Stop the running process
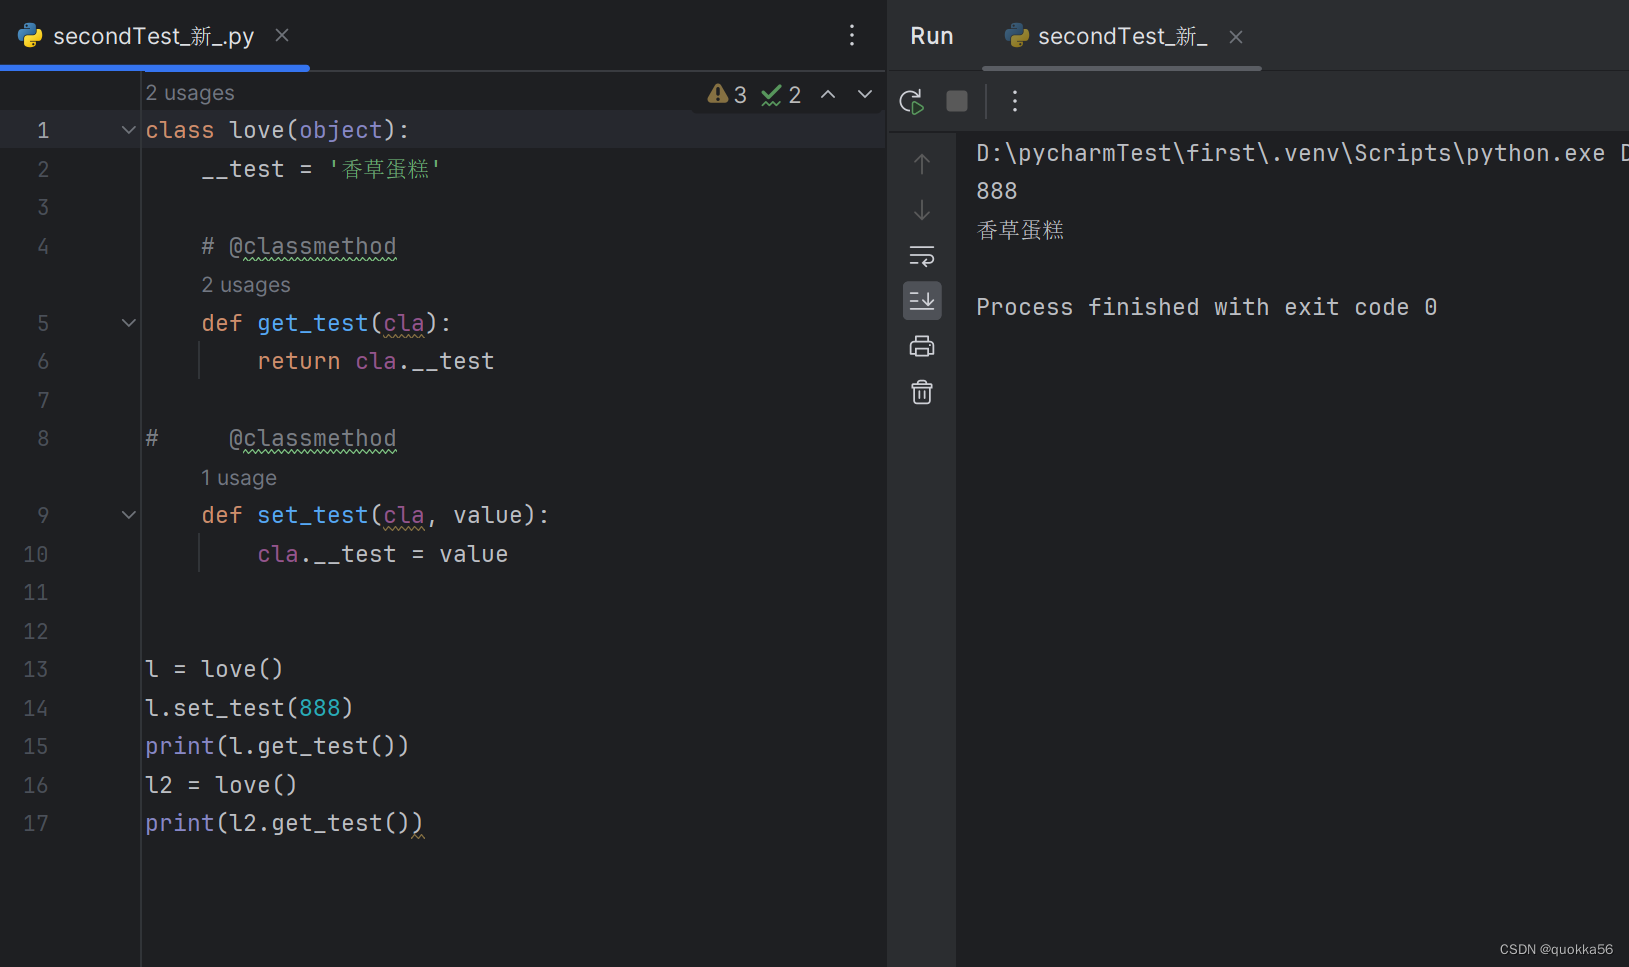The width and height of the screenshot is (1629, 967). click(x=957, y=101)
